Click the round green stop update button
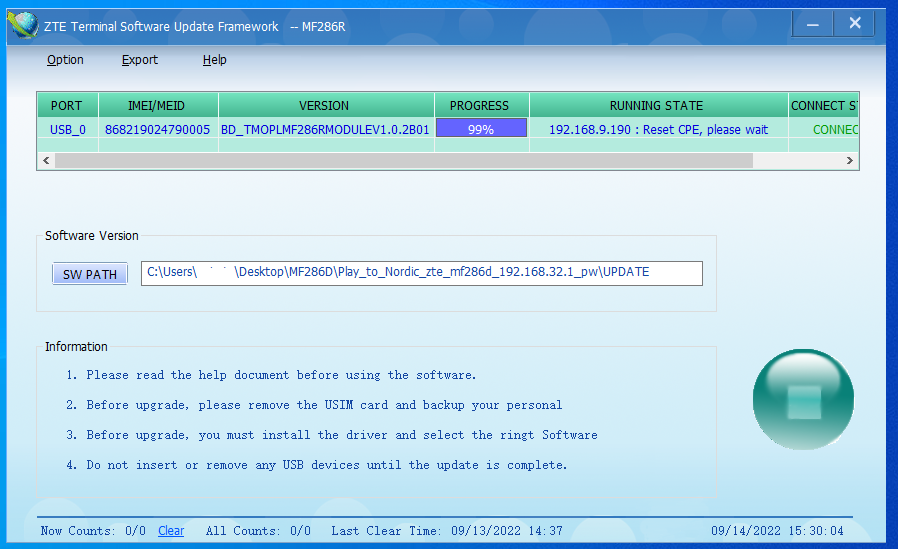Screen dimensions: 898x549 click(803, 400)
